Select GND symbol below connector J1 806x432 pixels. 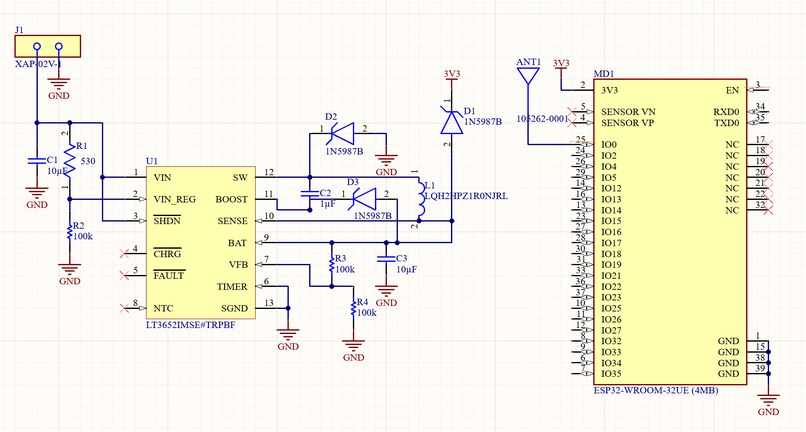59,88
